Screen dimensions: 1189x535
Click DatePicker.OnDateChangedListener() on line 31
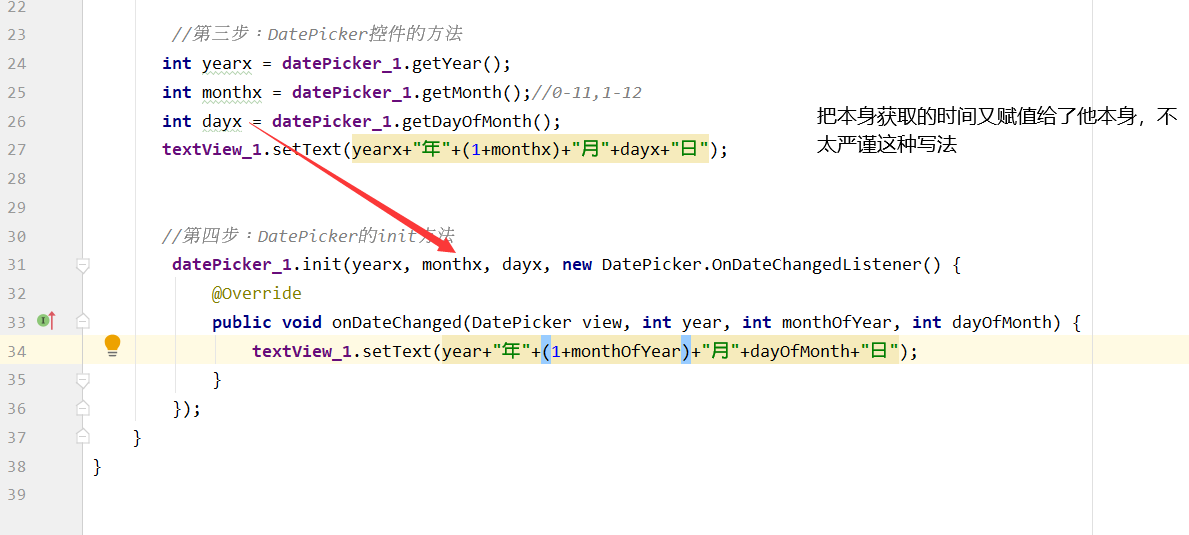771,264
